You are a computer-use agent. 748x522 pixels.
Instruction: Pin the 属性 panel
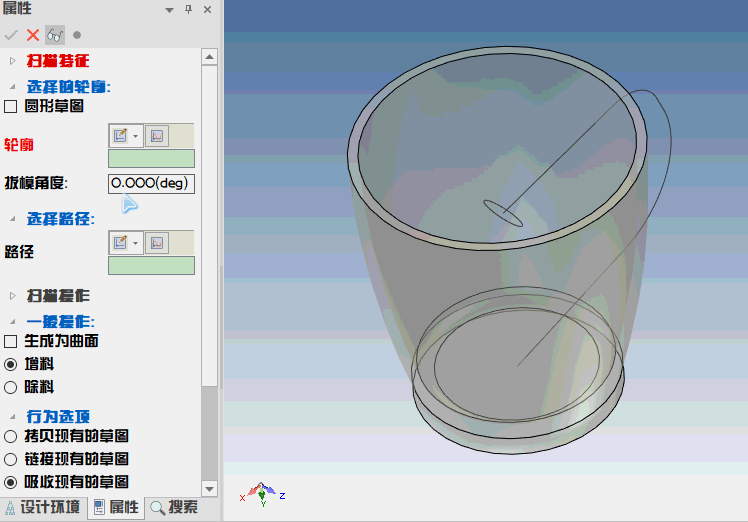click(188, 9)
